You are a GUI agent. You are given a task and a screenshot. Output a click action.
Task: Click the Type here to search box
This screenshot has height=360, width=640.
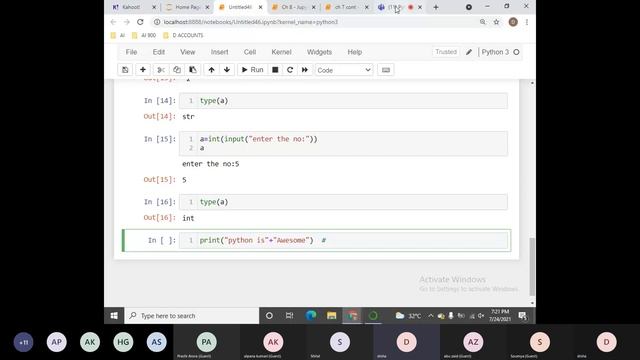coord(191,316)
